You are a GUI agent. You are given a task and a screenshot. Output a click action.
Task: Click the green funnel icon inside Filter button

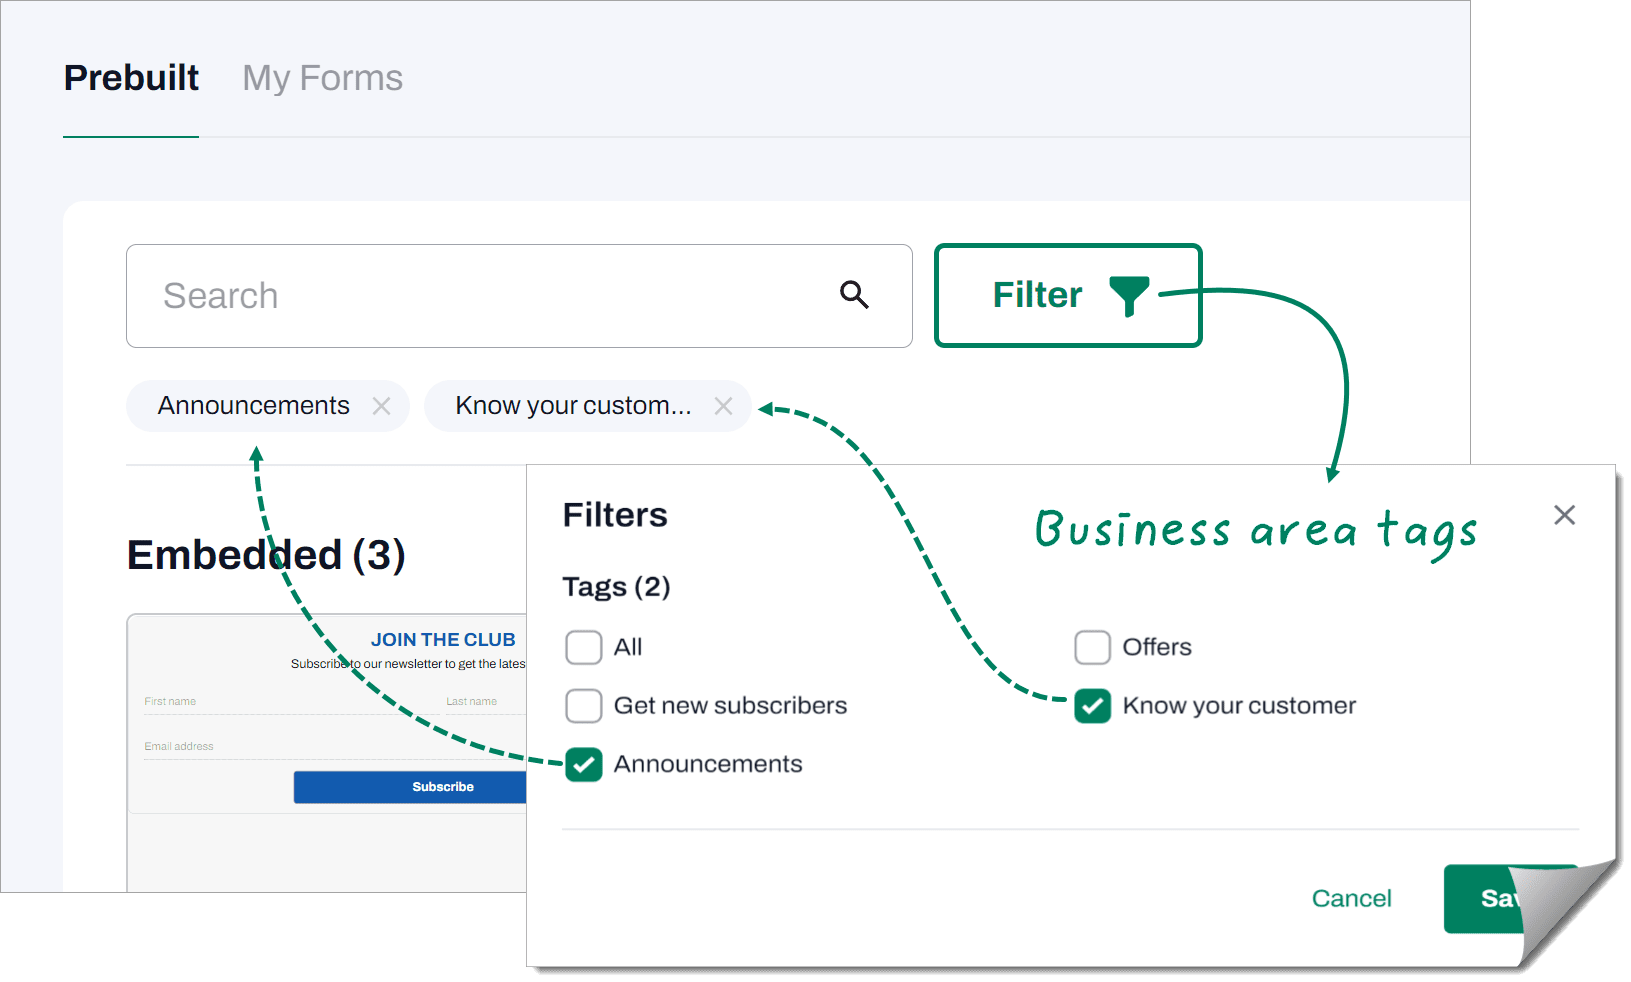point(1130,295)
